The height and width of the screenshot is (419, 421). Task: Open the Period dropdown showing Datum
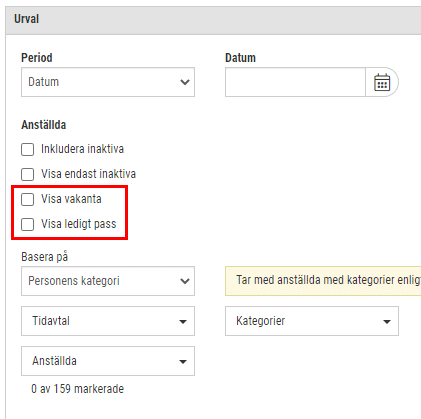point(108,82)
